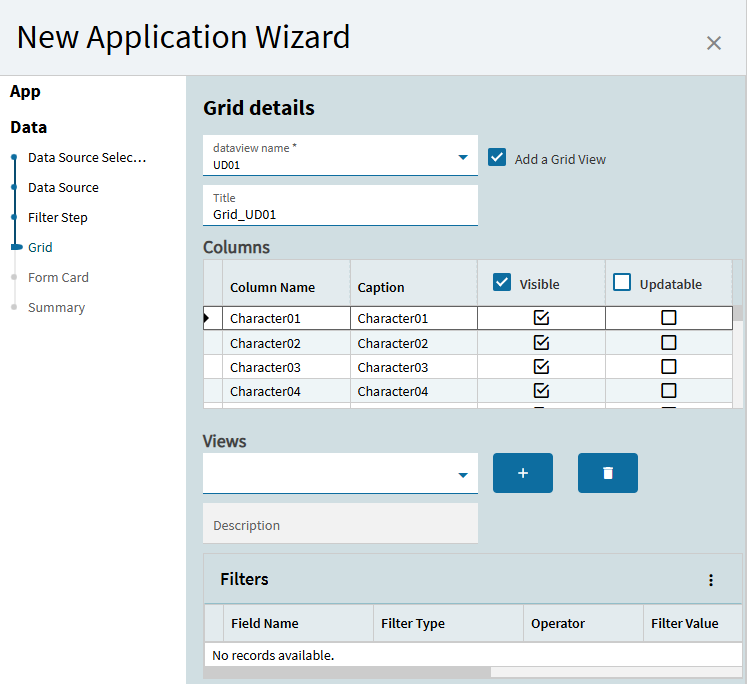The width and height of the screenshot is (747, 684).
Task: Uncheck Visible for Character01
Action: click(x=541, y=318)
